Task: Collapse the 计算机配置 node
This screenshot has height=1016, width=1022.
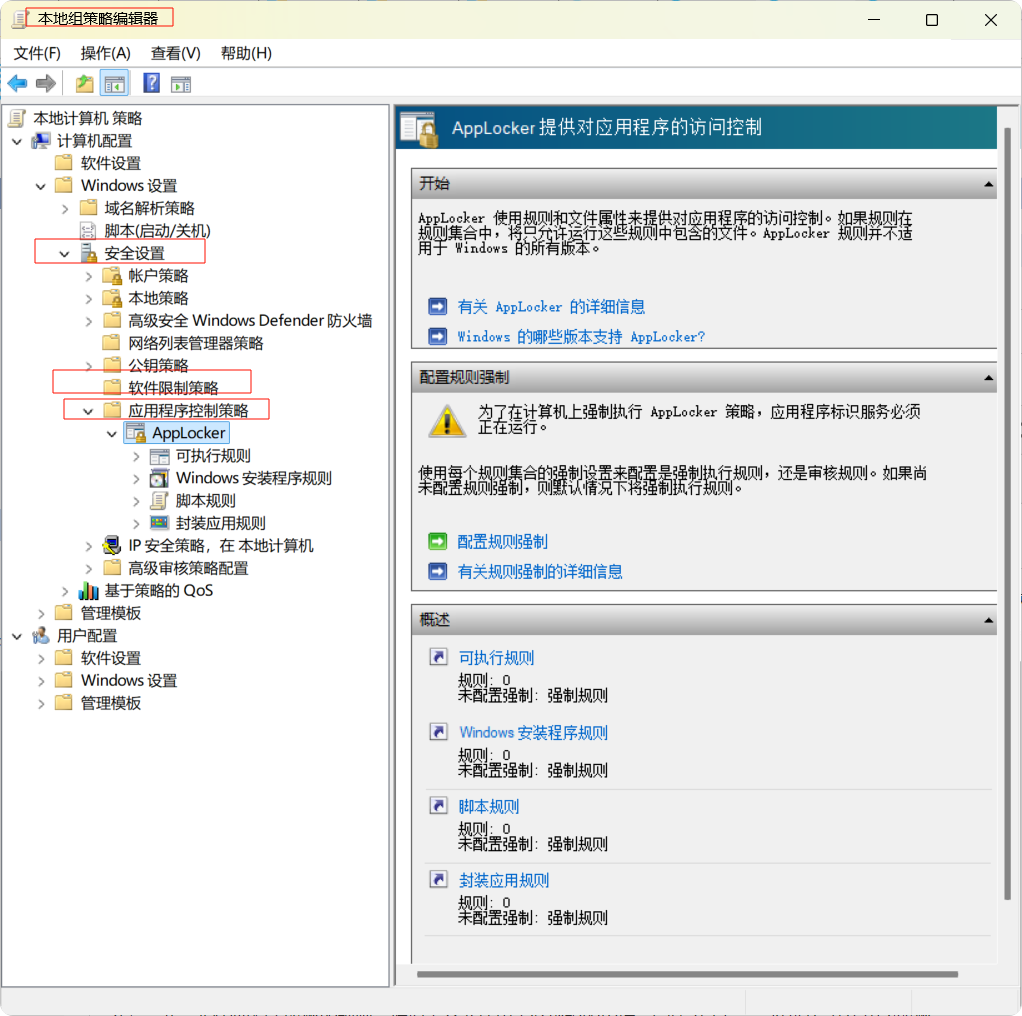Action: coord(18,141)
